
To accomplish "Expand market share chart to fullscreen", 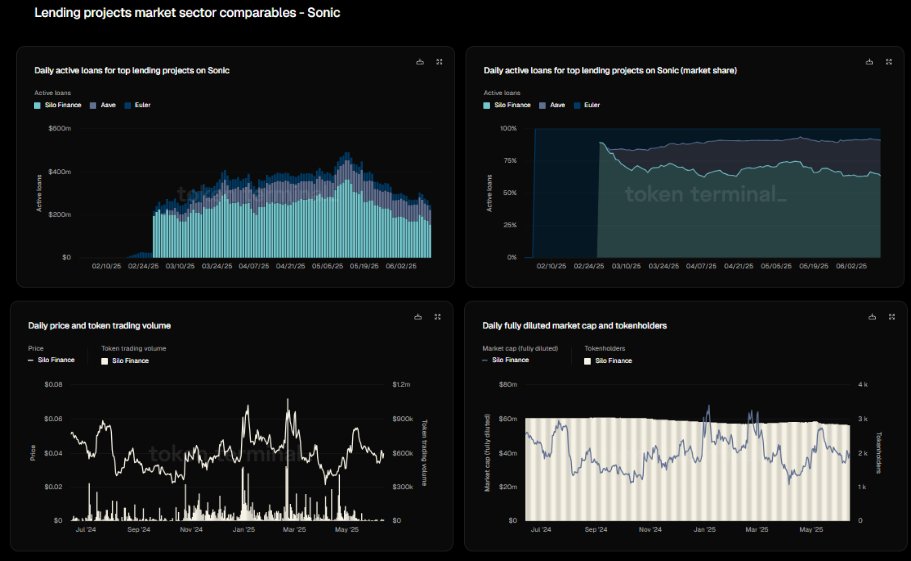I will tap(888, 62).
